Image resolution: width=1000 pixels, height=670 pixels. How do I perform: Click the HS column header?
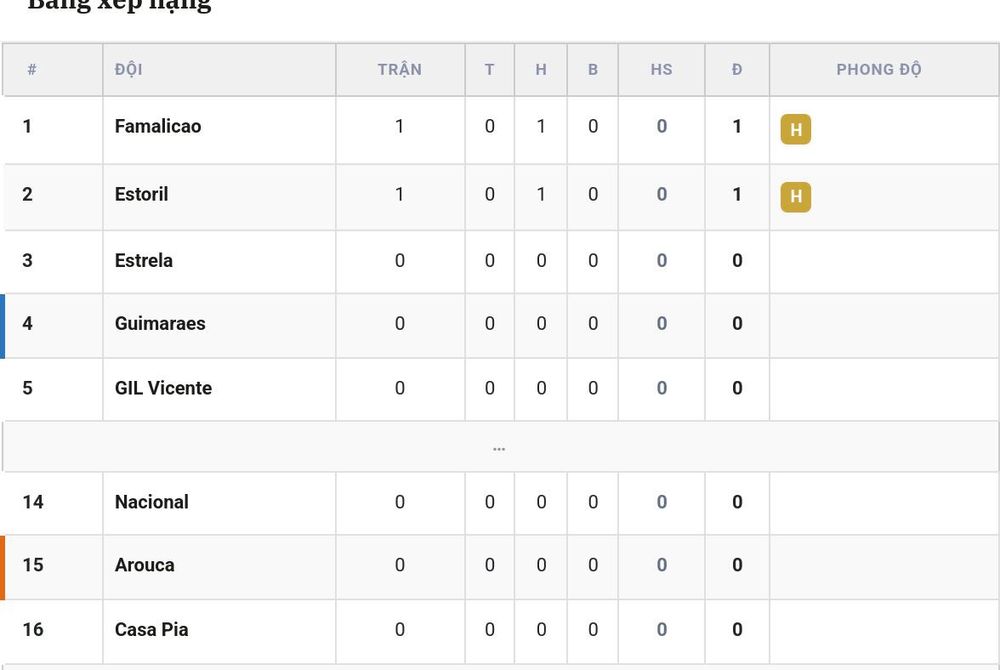point(661,69)
